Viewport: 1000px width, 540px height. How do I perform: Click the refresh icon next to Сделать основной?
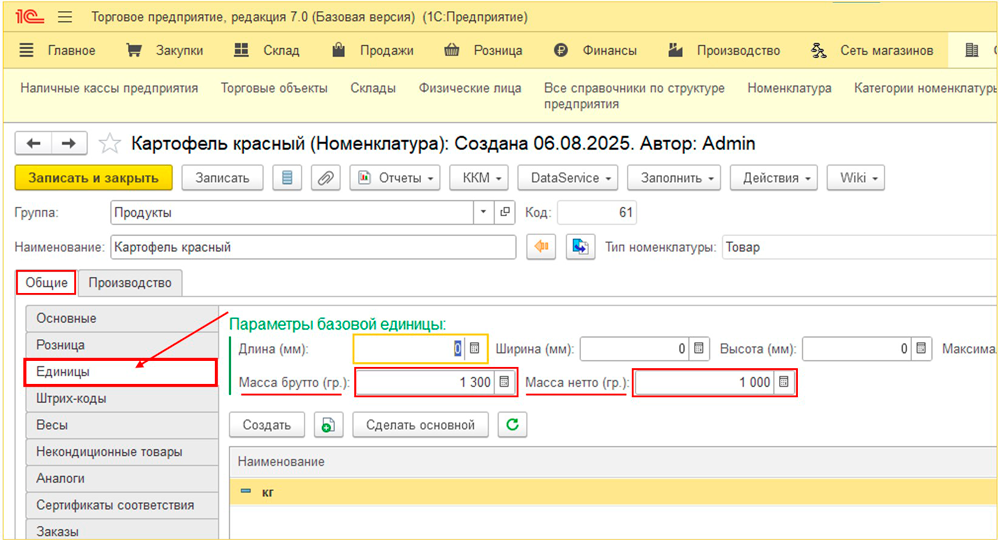513,425
